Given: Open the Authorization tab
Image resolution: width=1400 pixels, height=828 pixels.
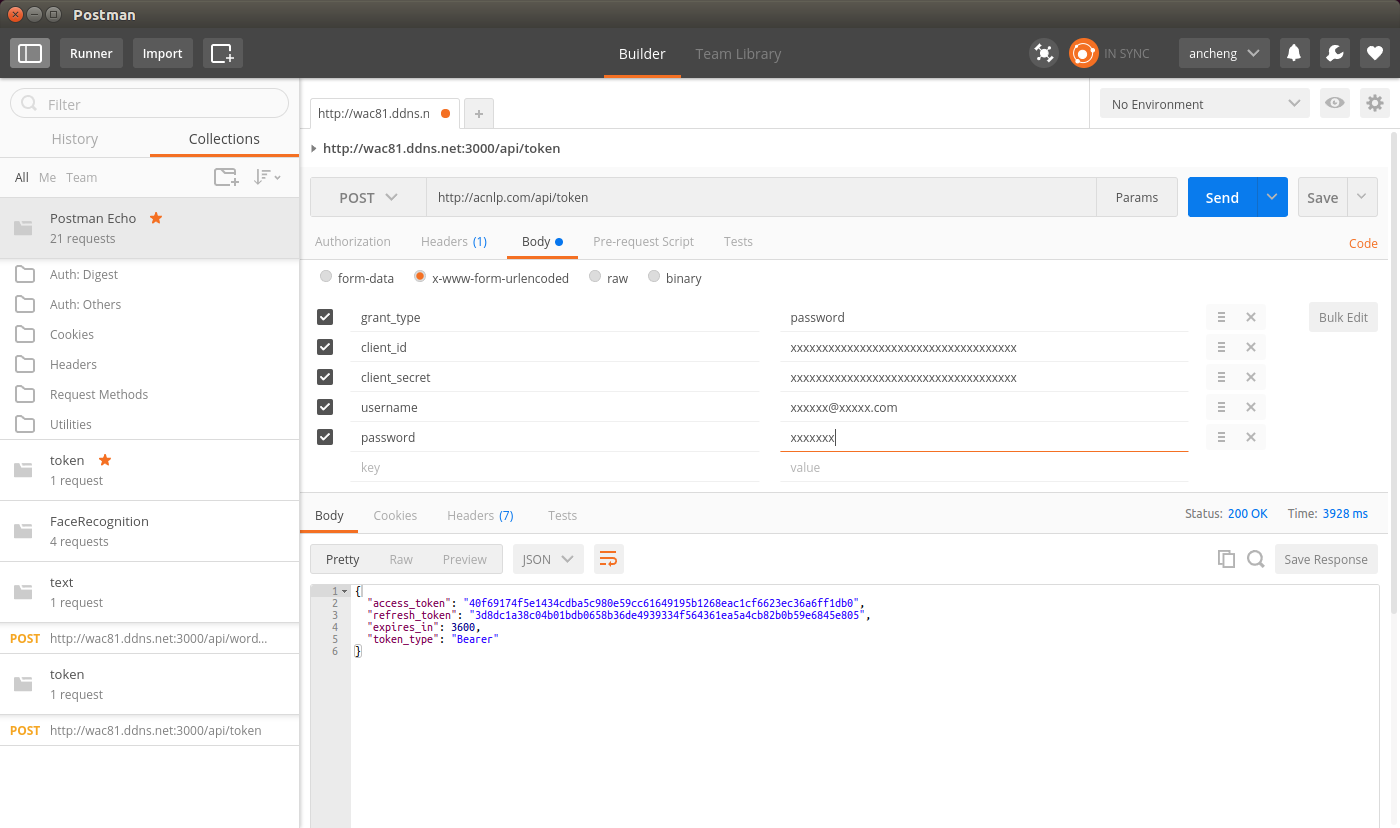Looking at the screenshot, I should [x=353, y=242].
